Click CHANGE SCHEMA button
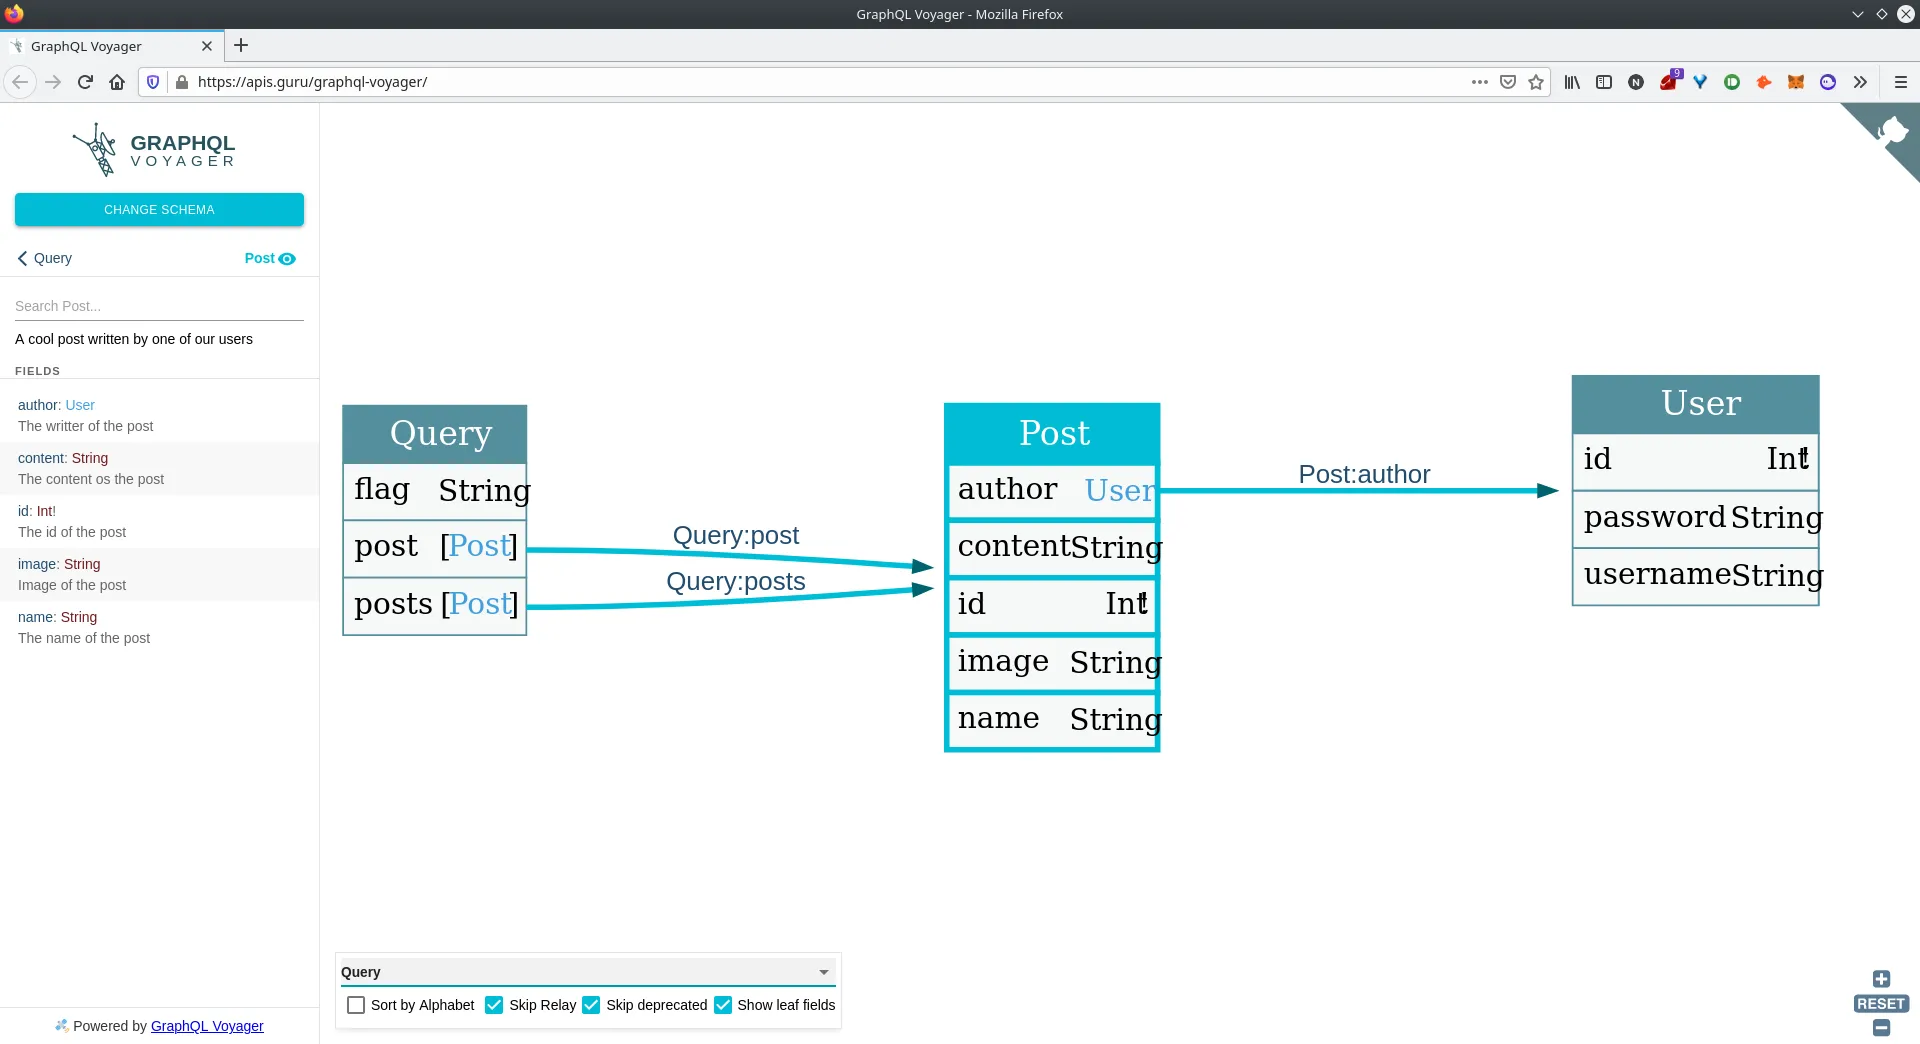This screenshot has width=1920, height=1044. [x=159, y=210]
